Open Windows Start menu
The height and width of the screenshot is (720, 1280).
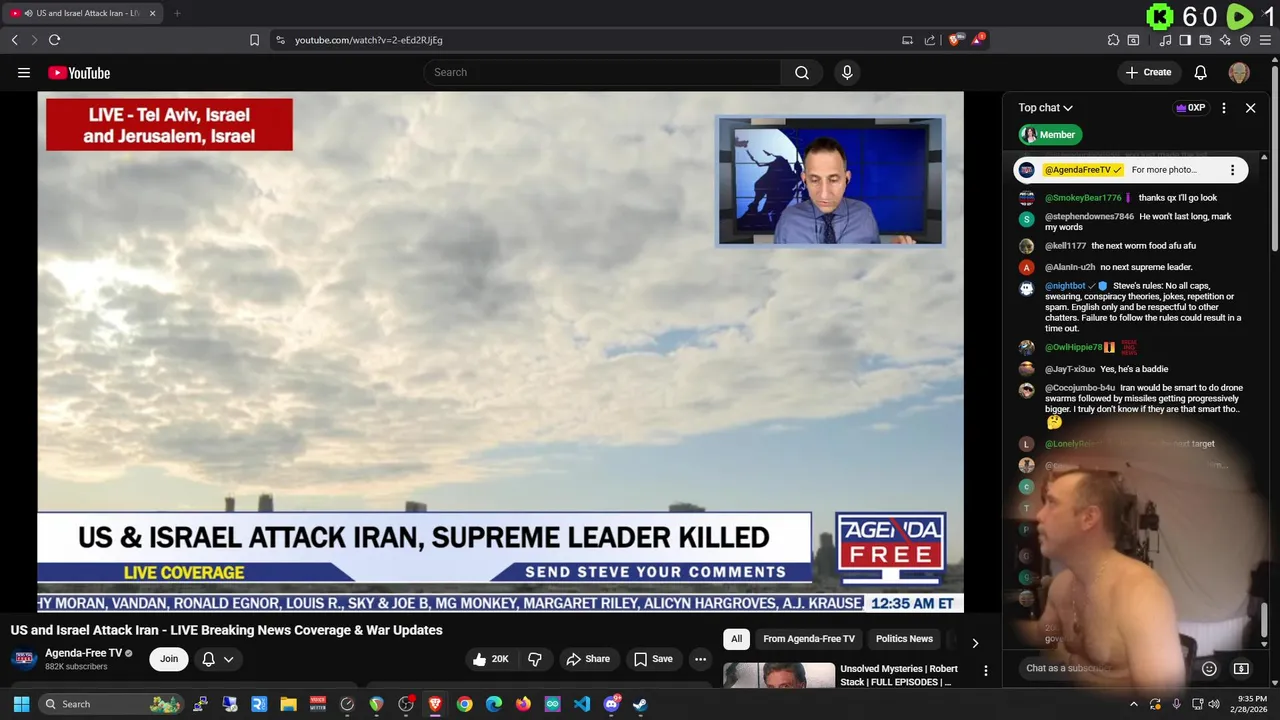21,704
